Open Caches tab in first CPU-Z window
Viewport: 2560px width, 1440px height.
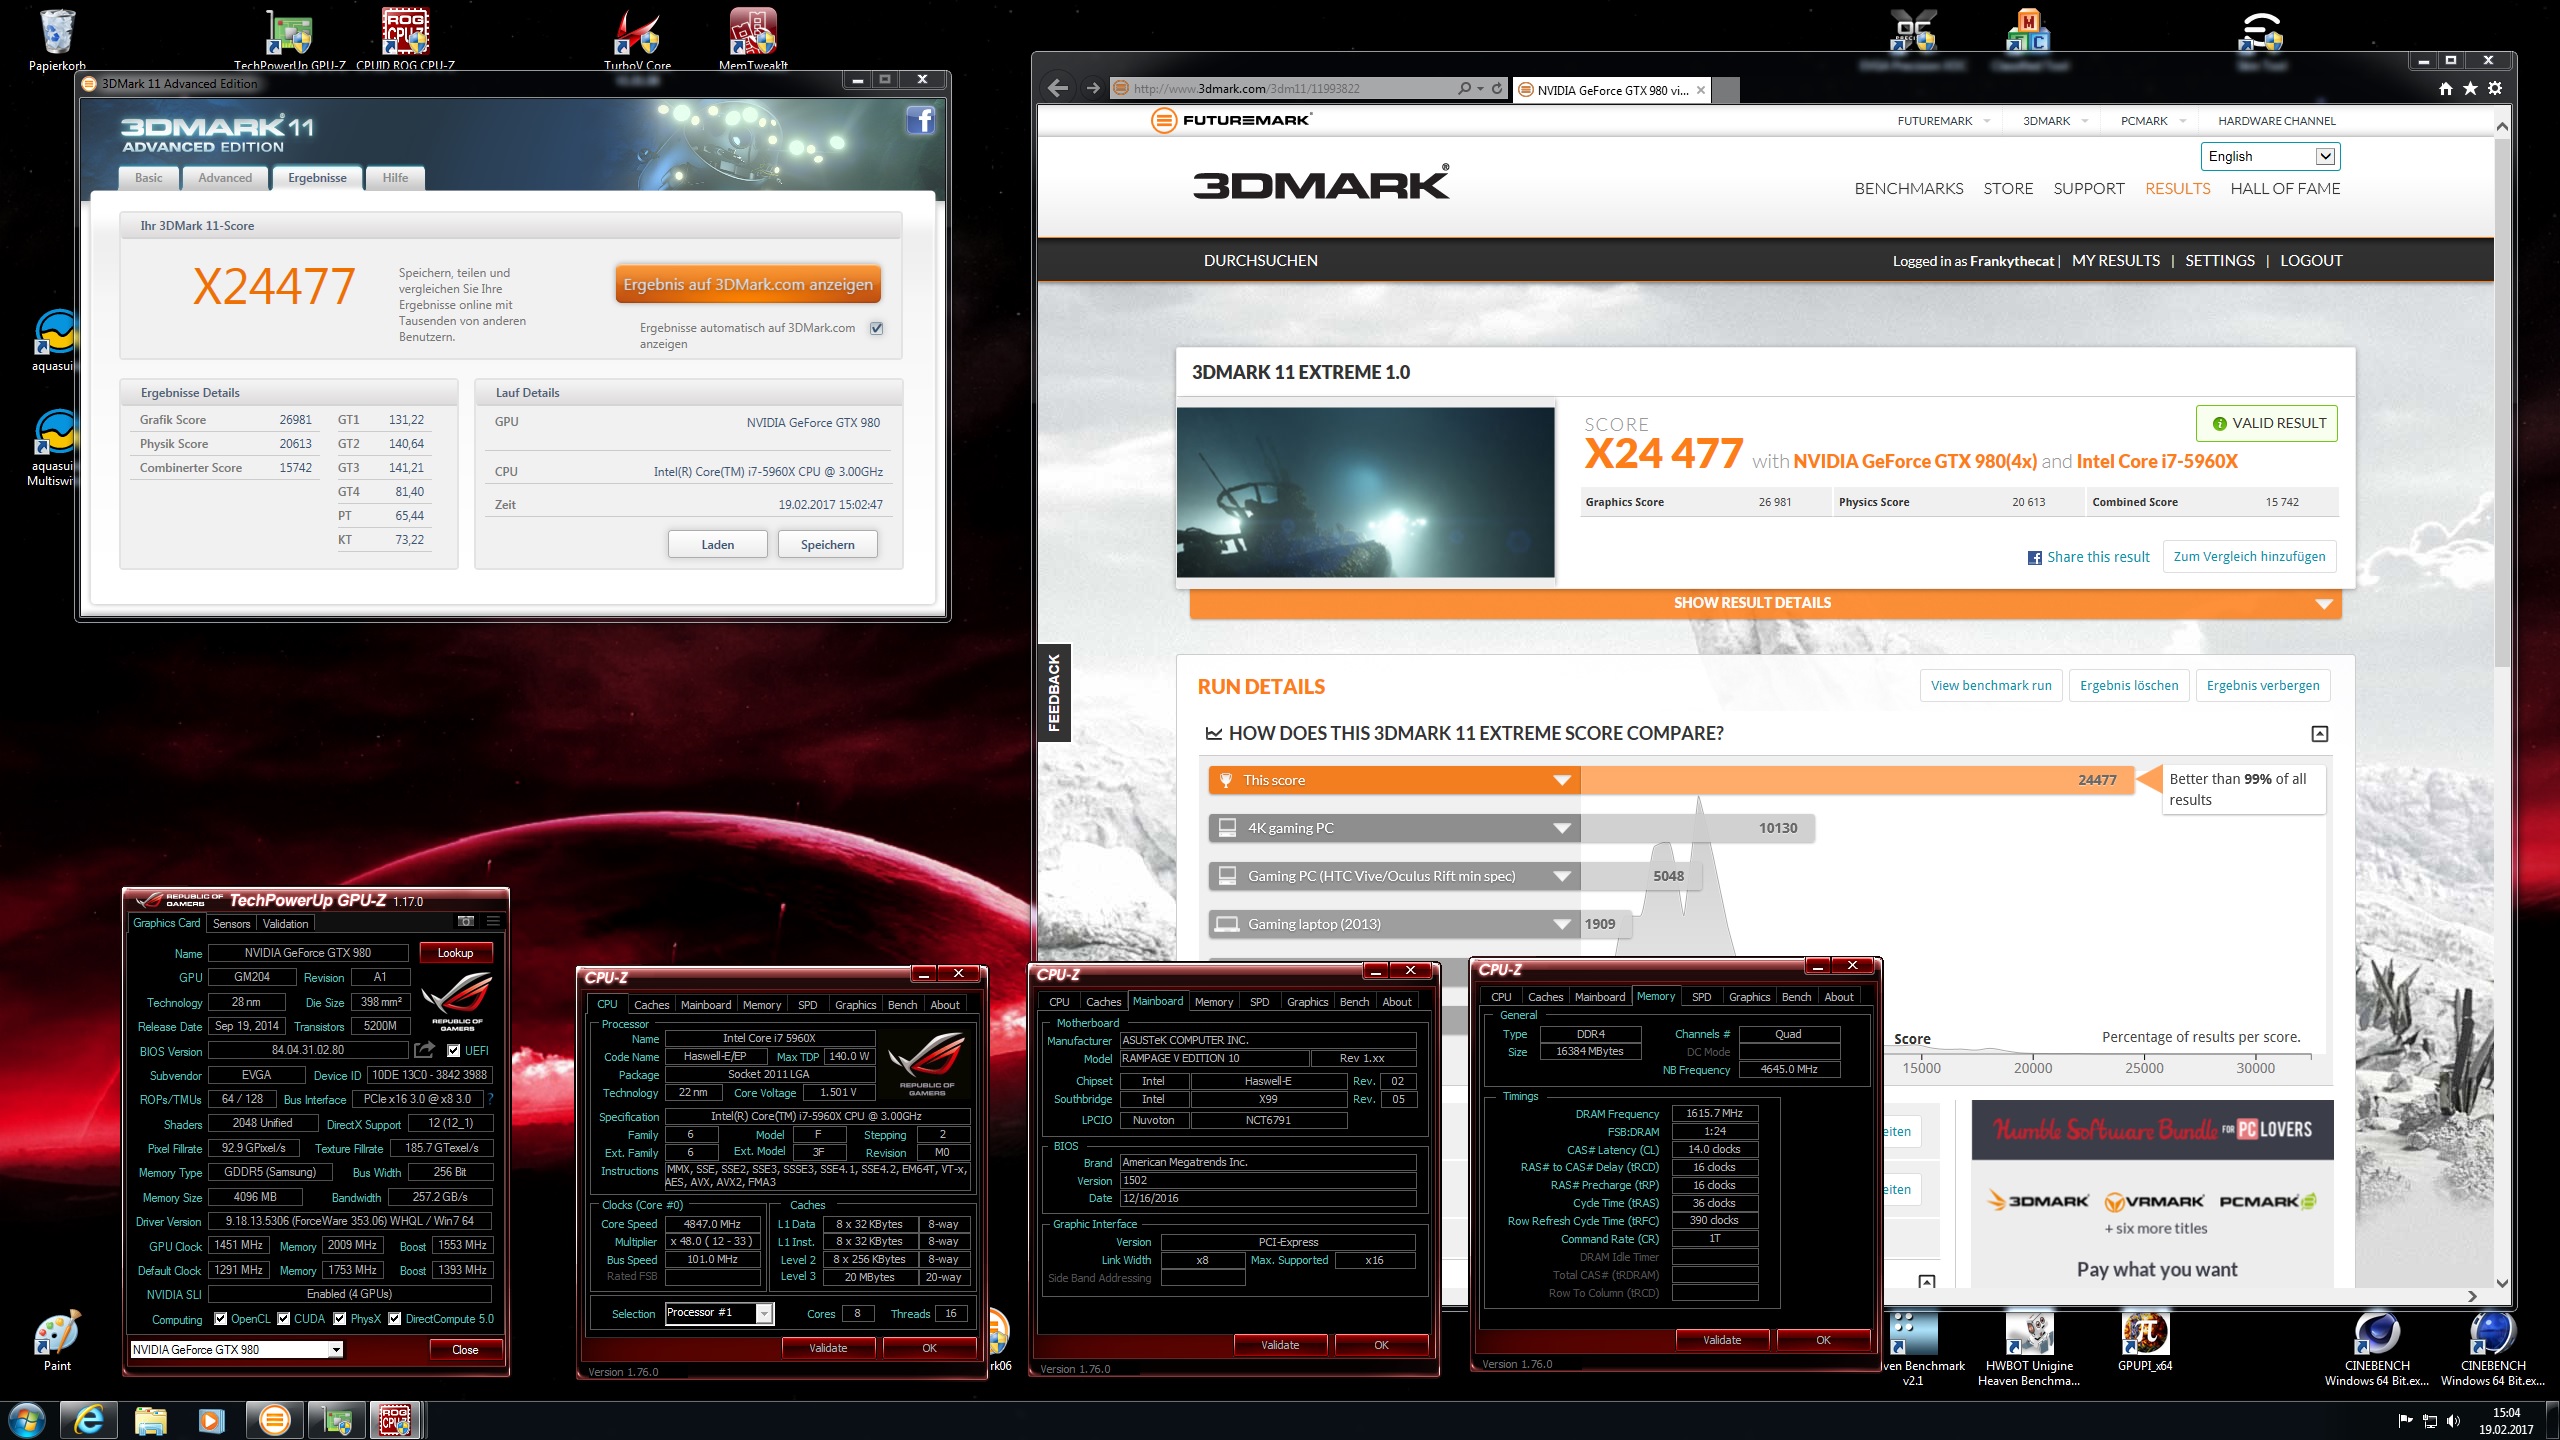pyautogui.click(x=651, y=1004)
